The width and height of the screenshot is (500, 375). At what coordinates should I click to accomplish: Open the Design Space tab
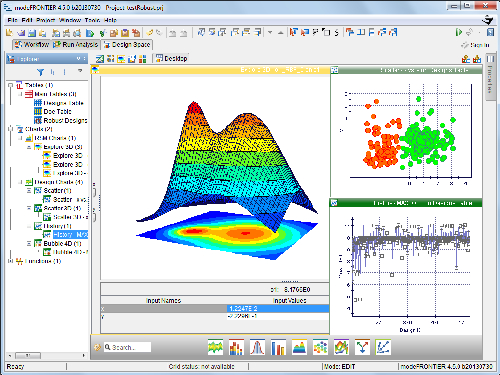click(x=127, y=44)
